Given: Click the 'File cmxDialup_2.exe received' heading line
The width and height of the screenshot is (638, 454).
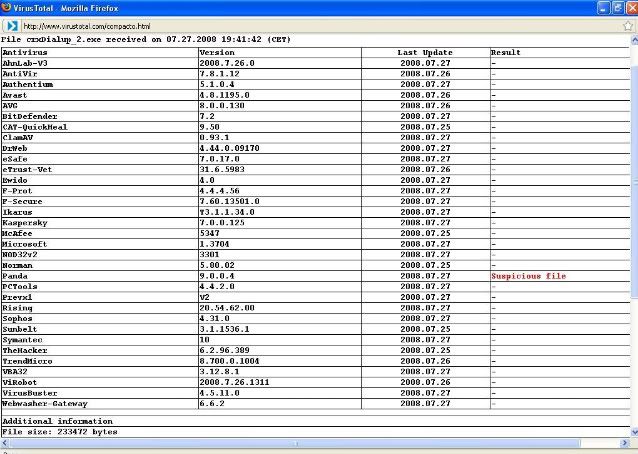Looking at the screenshot, I should (146, 39).
